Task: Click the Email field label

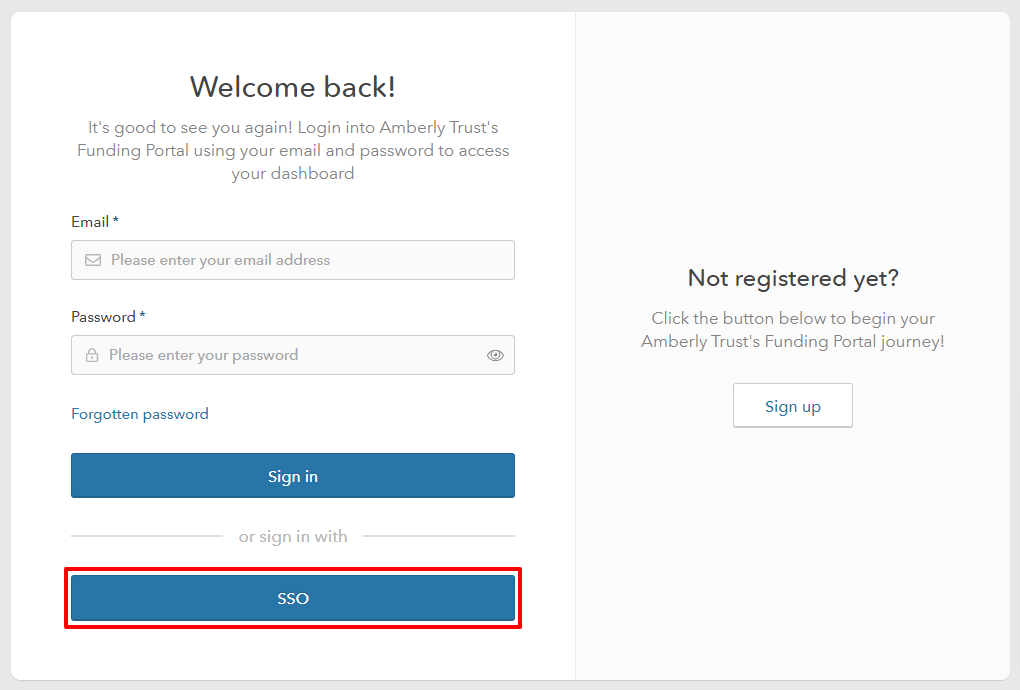Action: click(x=90, y=222)
